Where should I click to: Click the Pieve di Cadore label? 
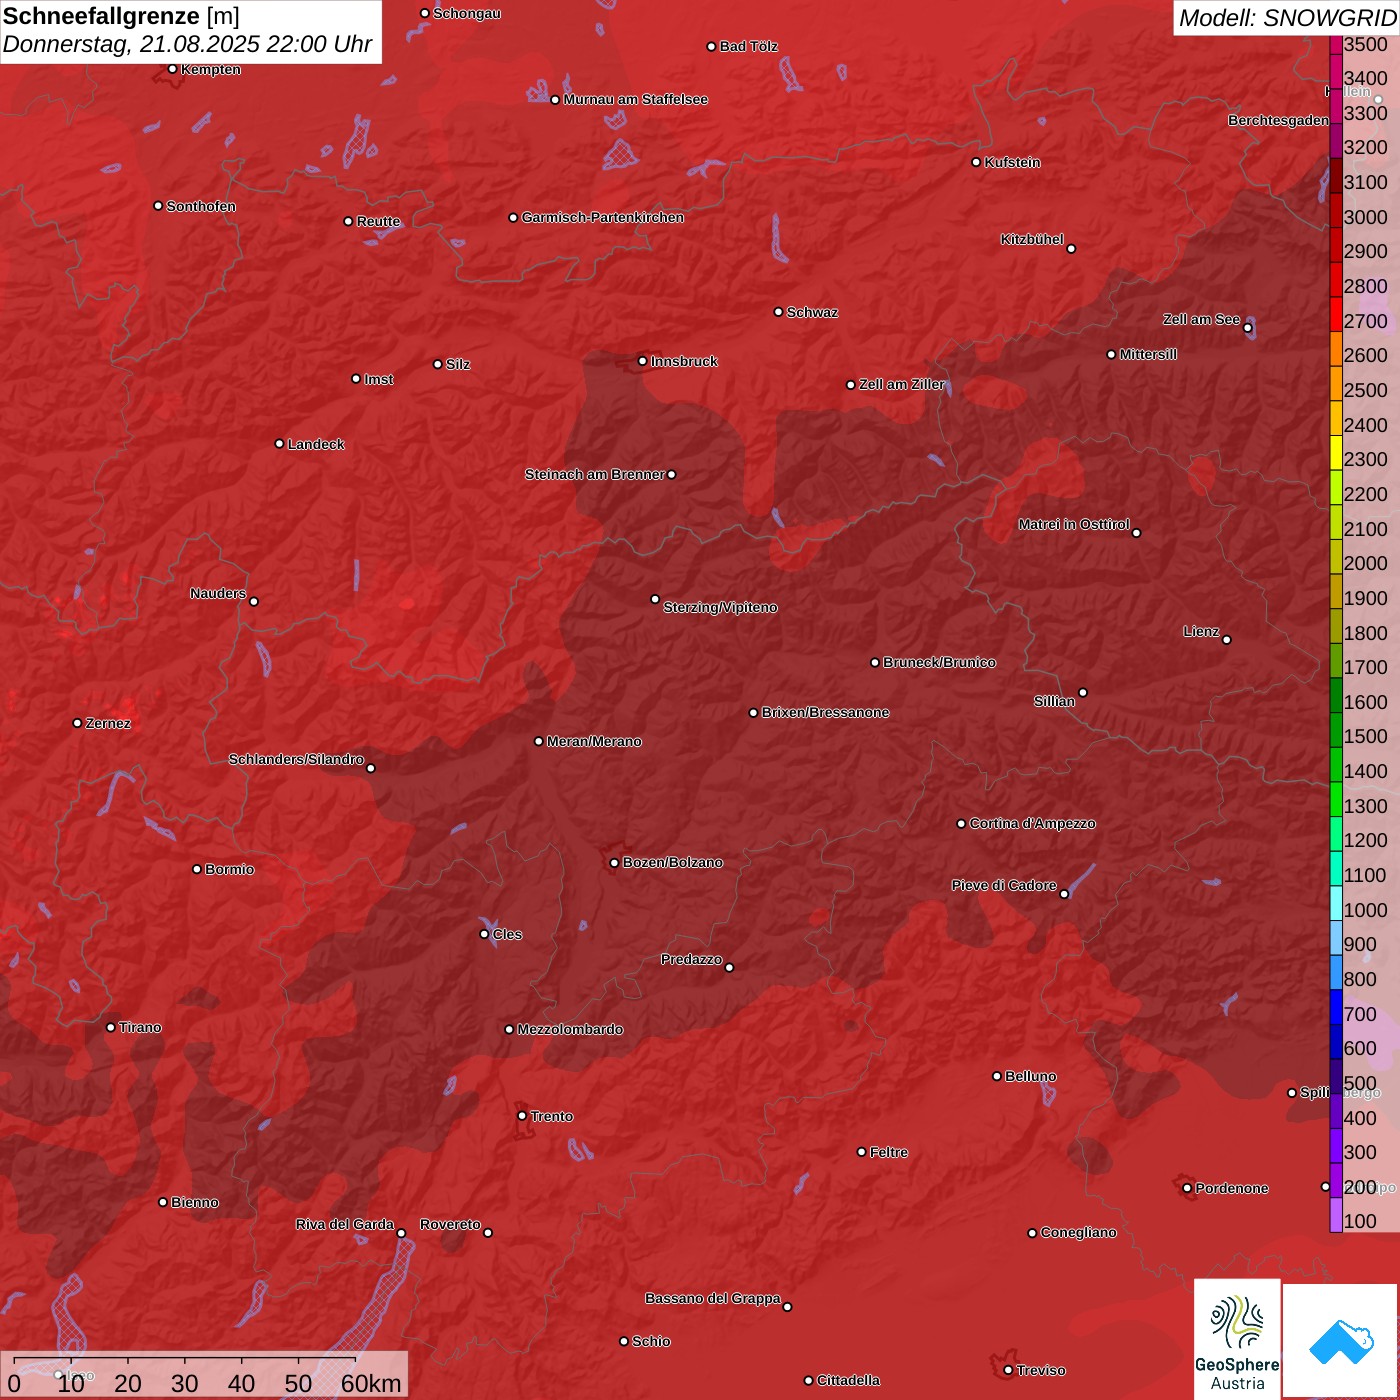pos(1004,885)
